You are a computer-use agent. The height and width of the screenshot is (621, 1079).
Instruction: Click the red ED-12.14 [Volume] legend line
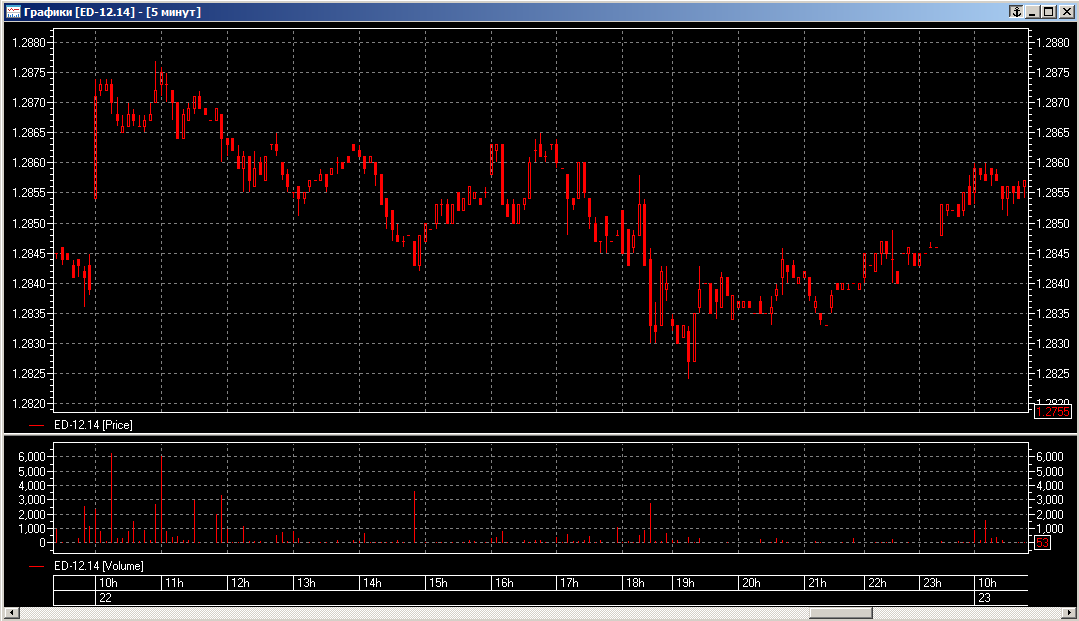point(38,566)
